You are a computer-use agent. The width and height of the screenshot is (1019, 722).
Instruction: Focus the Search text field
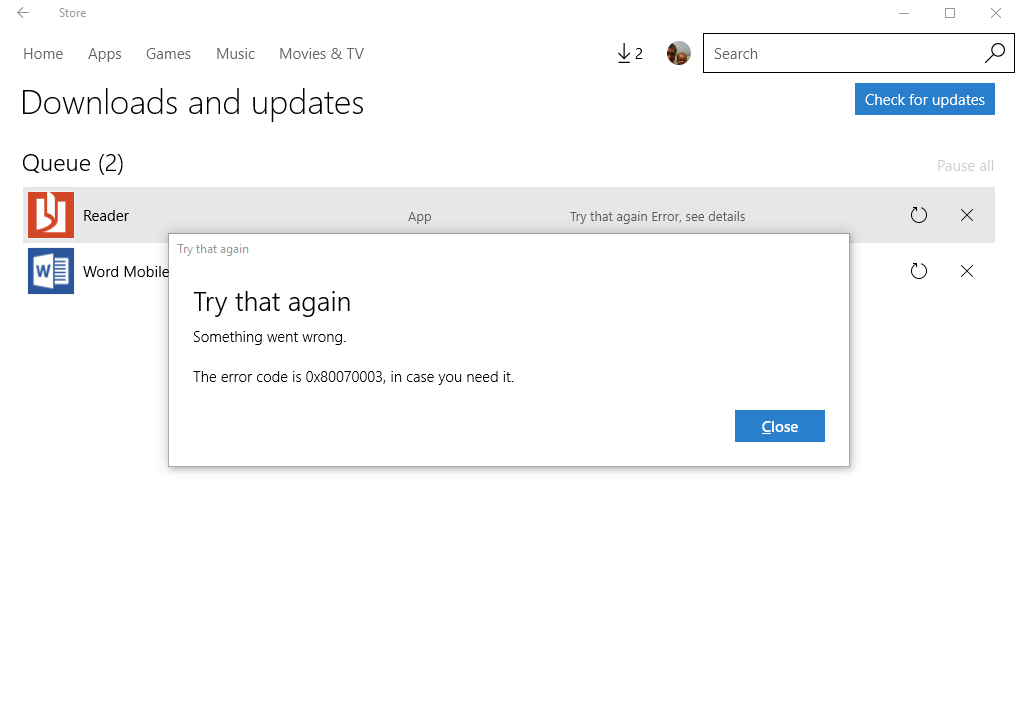[x=840, y=54]
